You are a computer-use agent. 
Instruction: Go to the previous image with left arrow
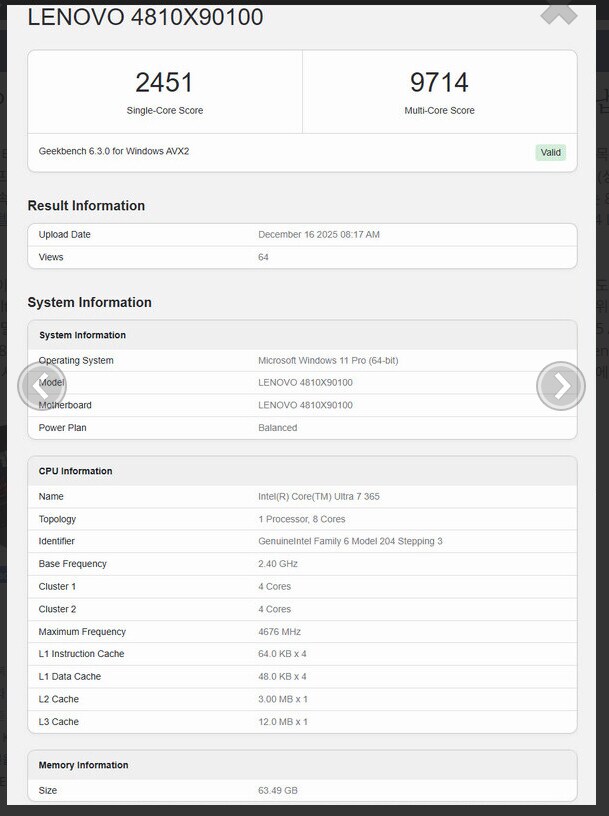pos(42,385)
